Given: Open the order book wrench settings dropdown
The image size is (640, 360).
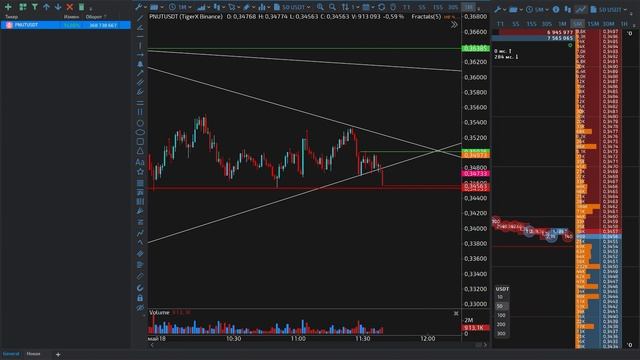Looking at the screenshot, I should [500, 9].
